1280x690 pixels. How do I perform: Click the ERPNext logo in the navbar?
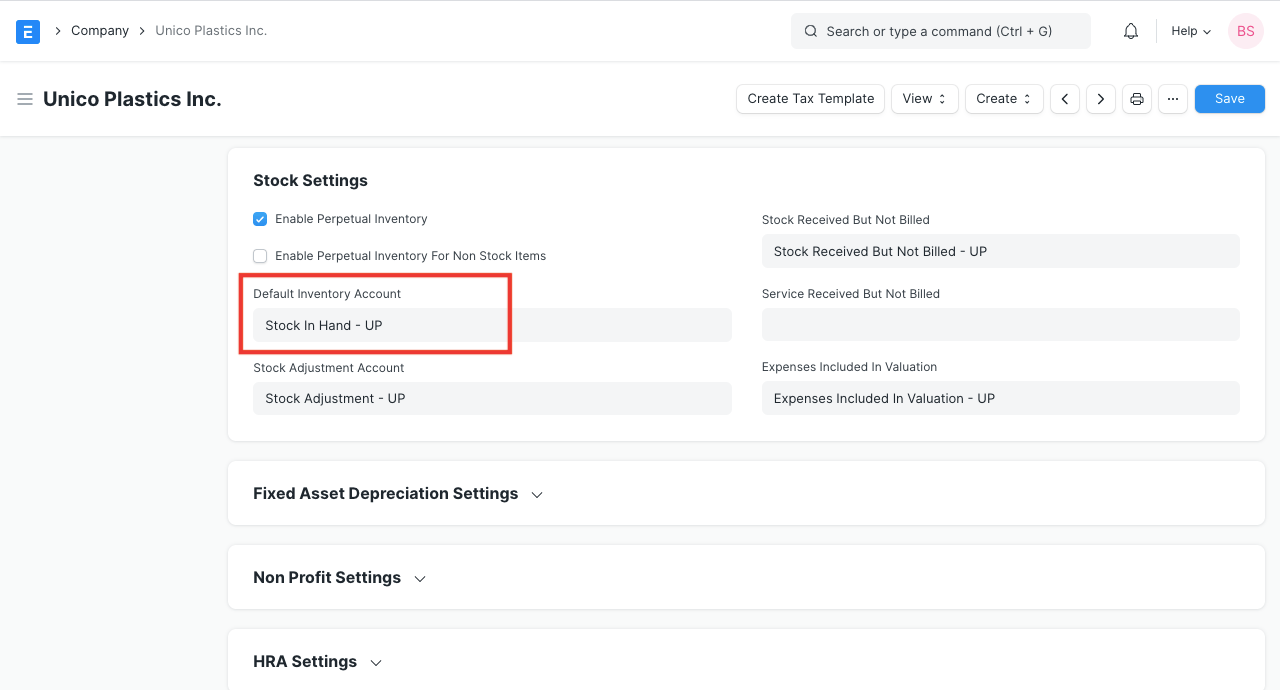(27, 31)
